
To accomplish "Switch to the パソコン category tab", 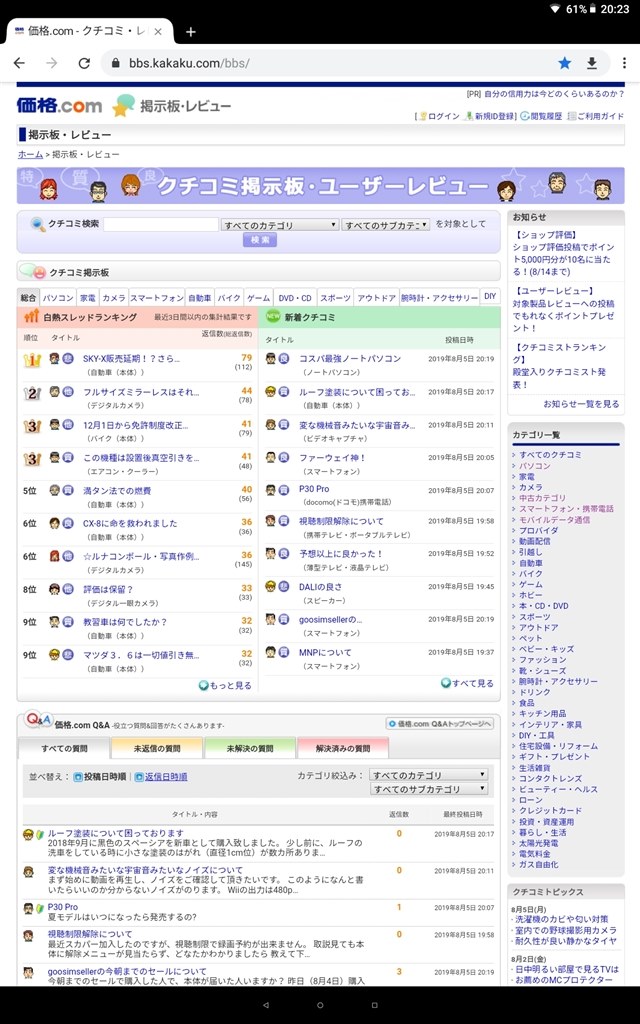I will 58,298.
